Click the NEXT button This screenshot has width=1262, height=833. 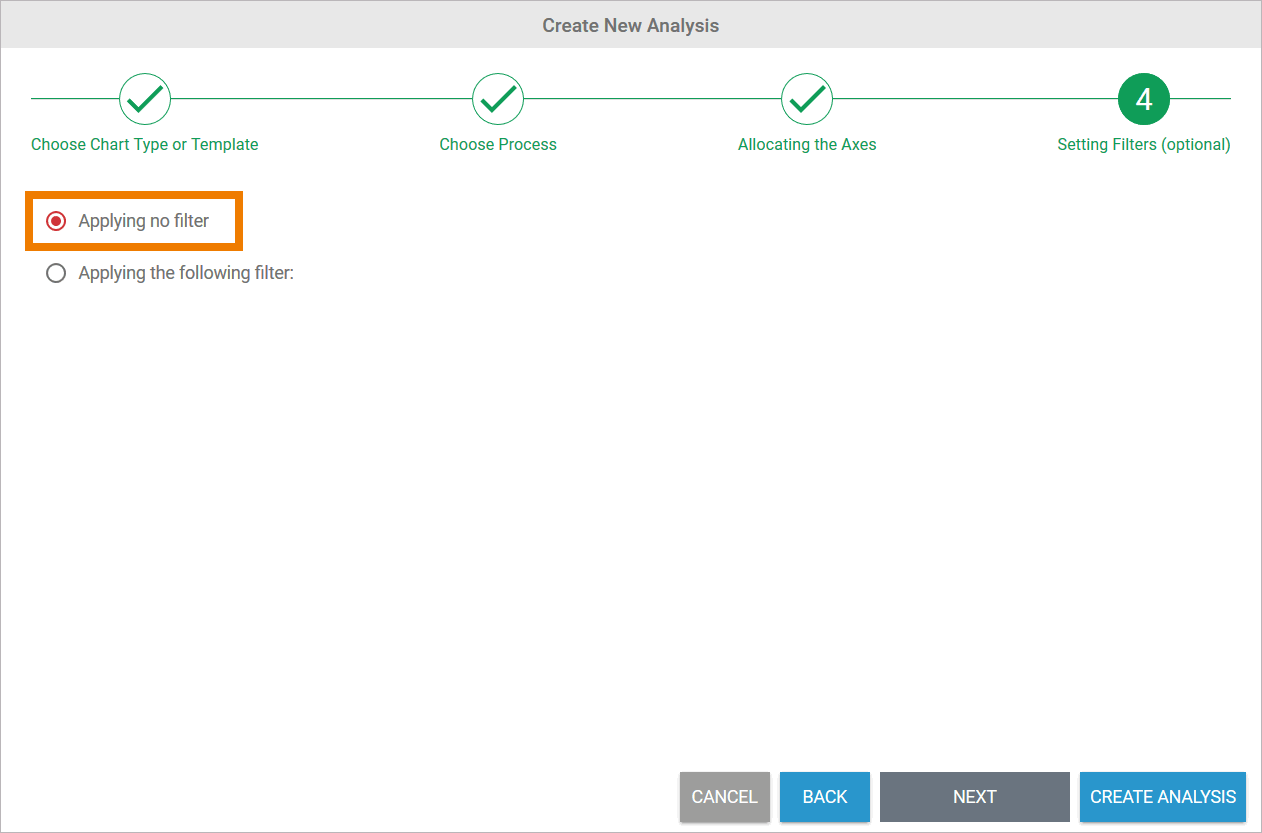click(x=975, y=797)
